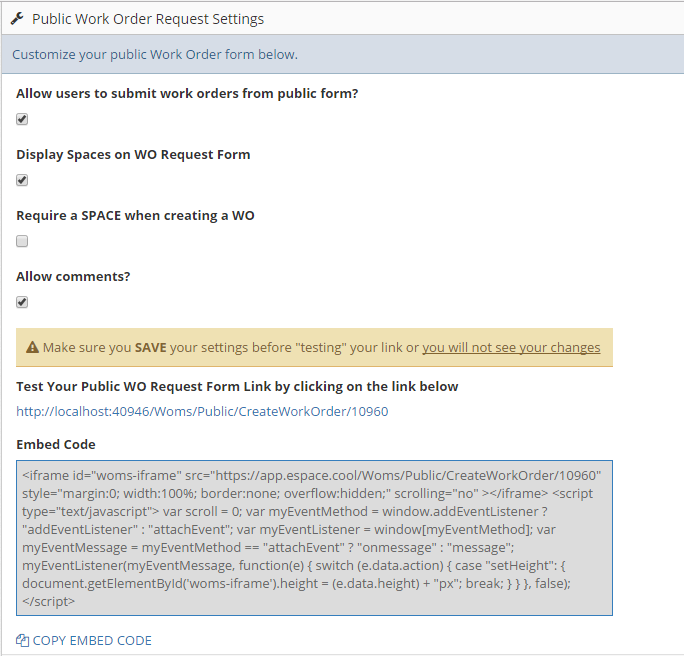The width and height of the screenshot is (684, 656).
Task: Click the copy icon beside COPY EMBED CODE
Action: [x=22, y=640]
